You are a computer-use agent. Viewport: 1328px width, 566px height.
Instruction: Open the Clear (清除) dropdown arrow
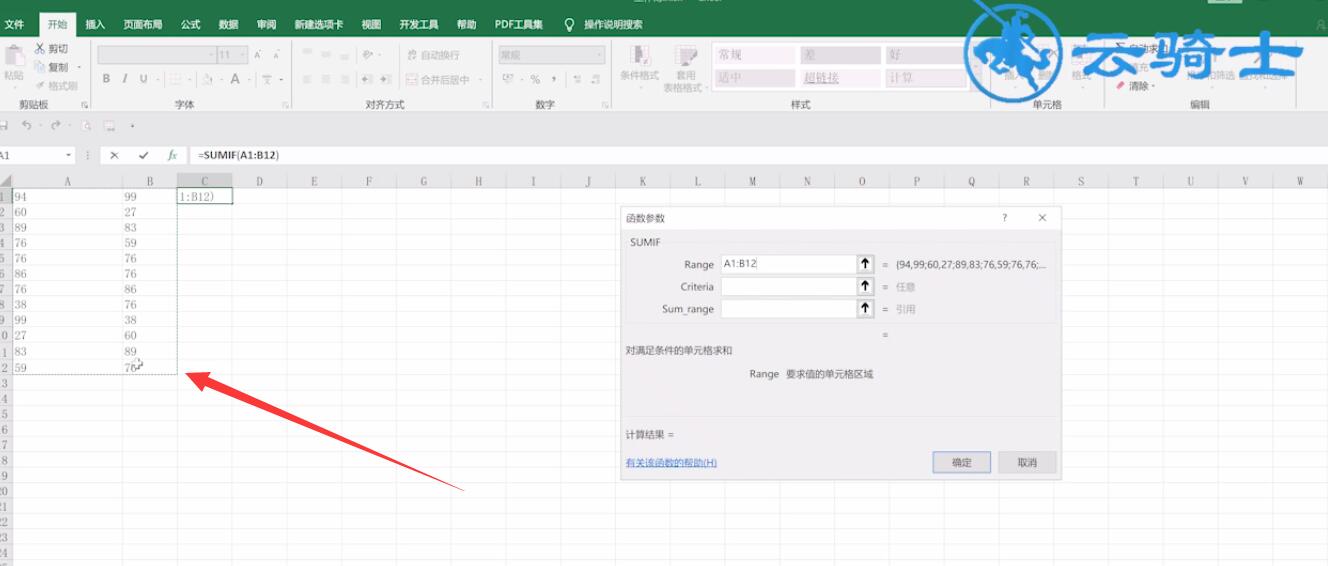click(x=1154, y=86)
